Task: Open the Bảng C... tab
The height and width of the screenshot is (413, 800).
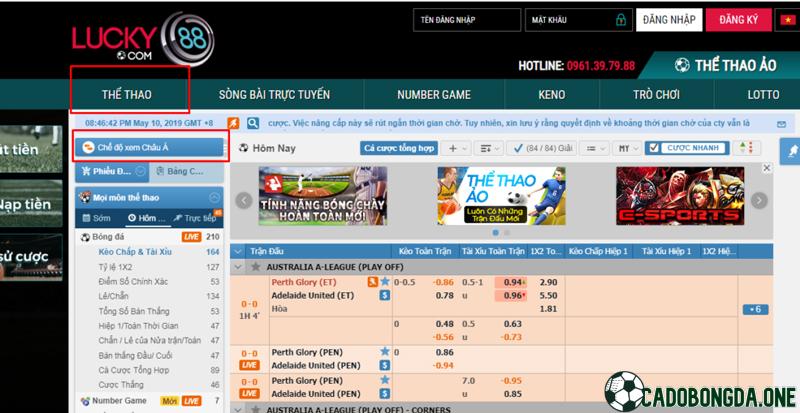Action: [186, 172]
